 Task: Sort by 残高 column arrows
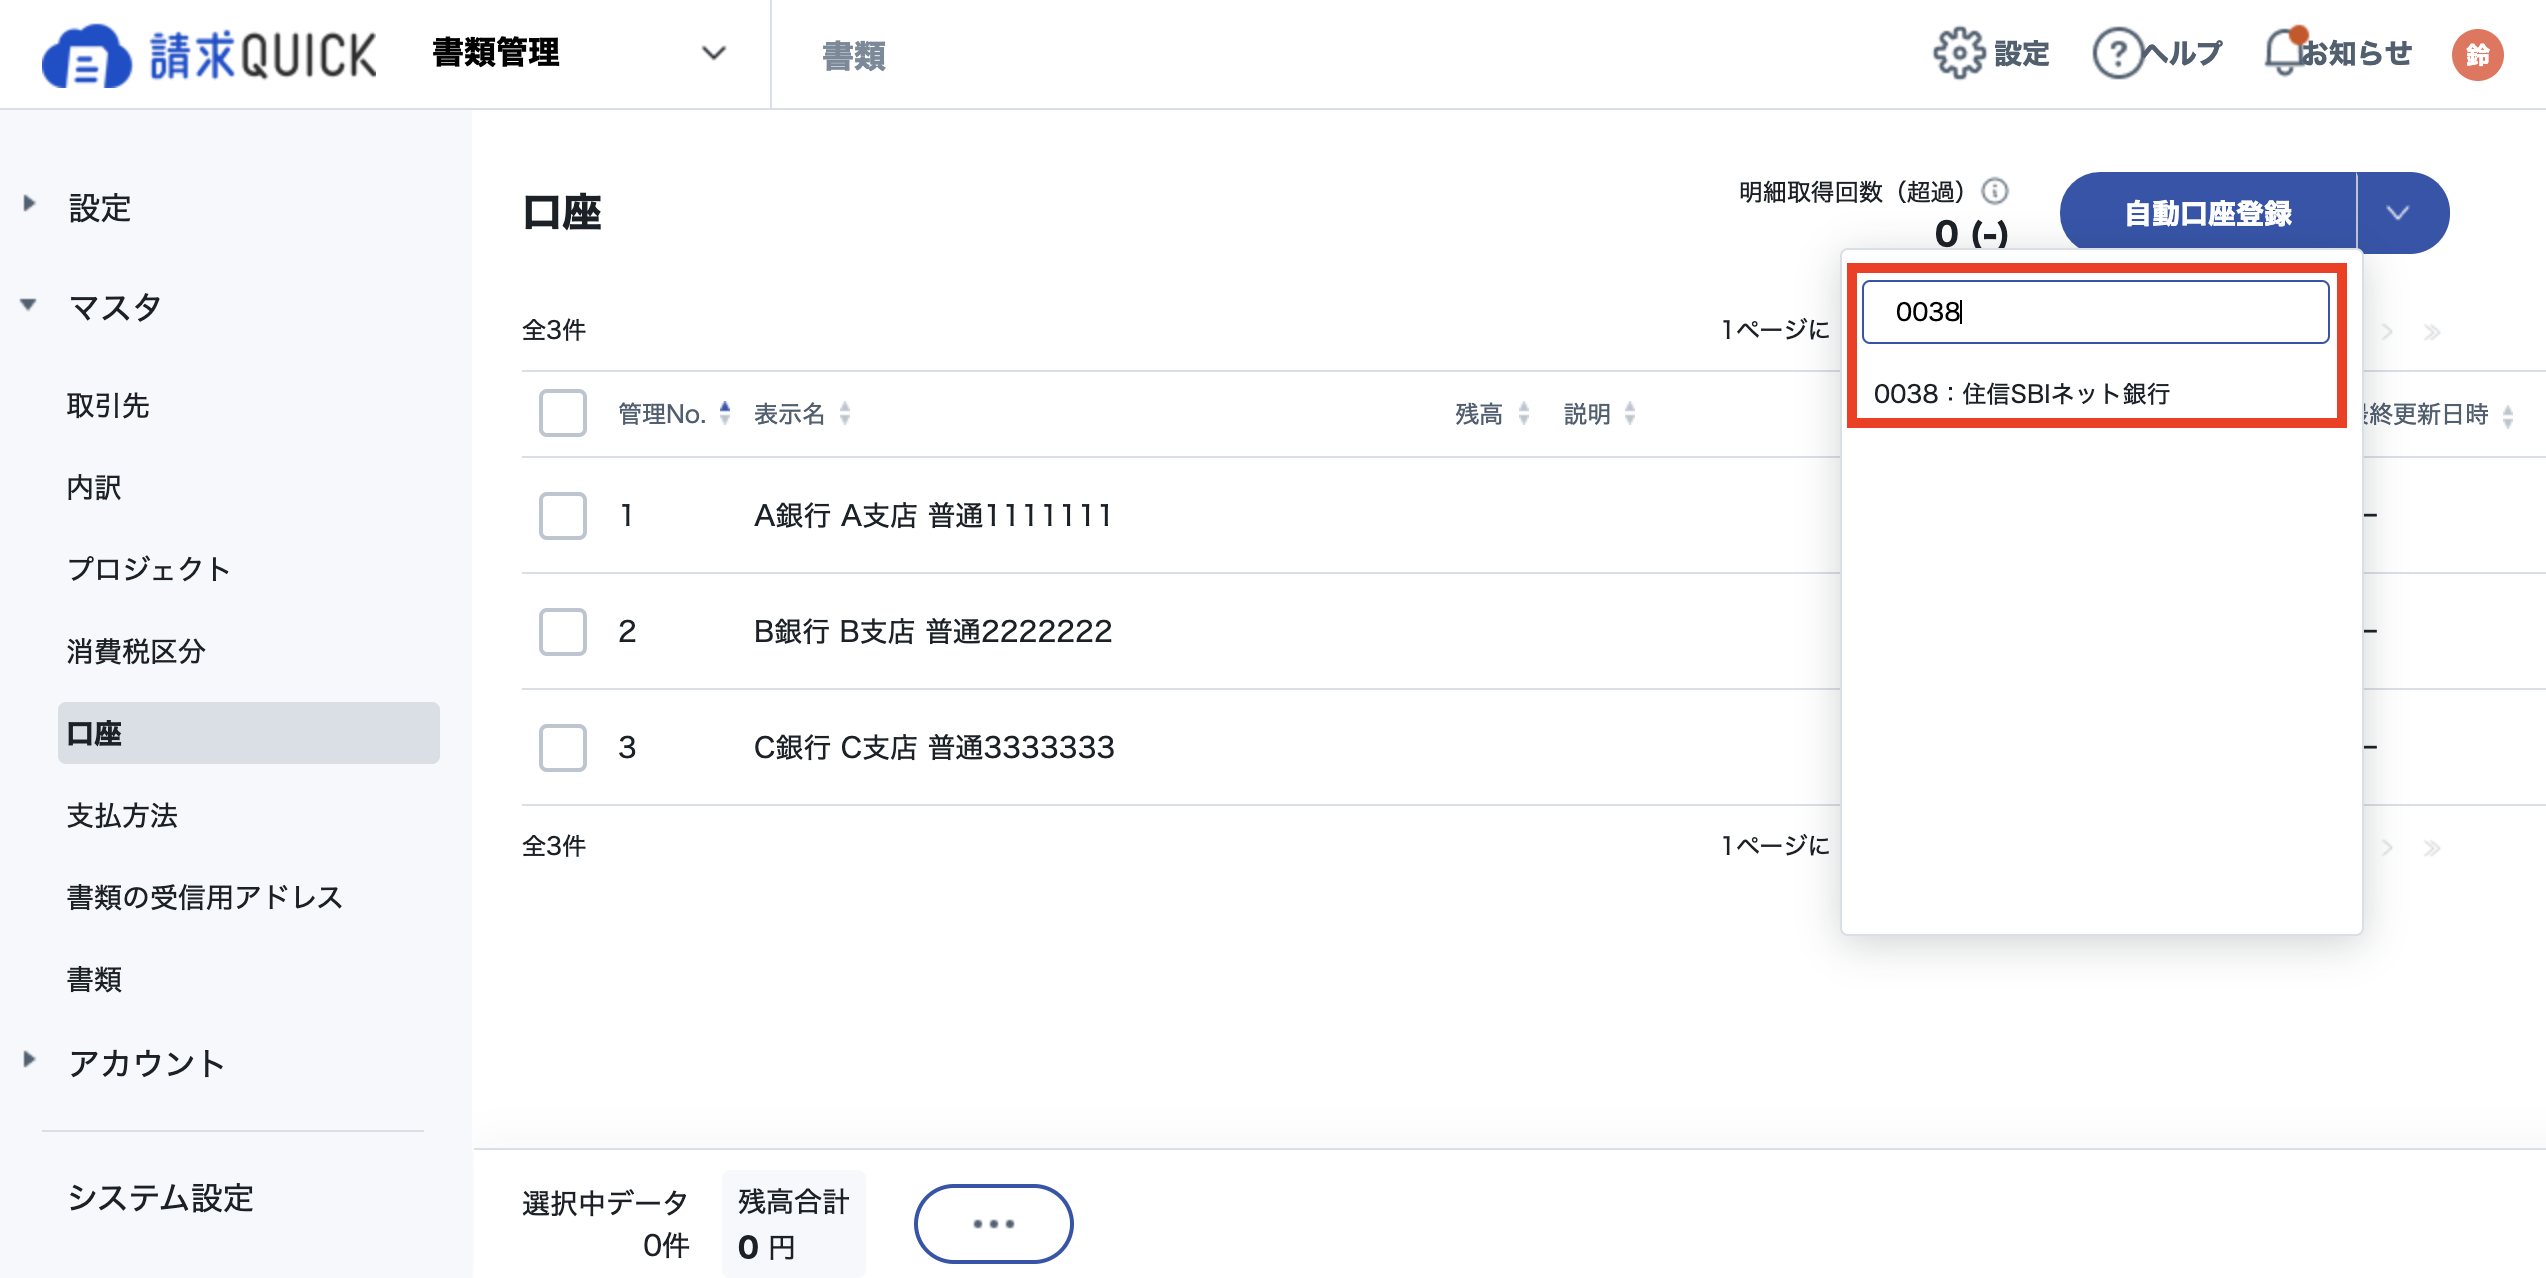(x=1524, y=413)
